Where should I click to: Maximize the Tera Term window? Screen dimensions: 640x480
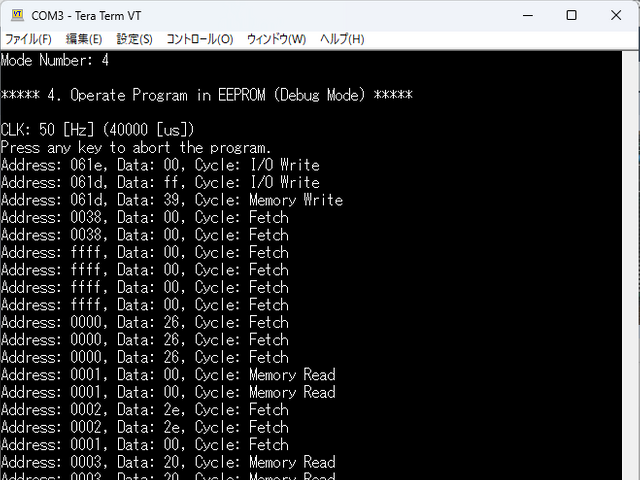[571, 15]
